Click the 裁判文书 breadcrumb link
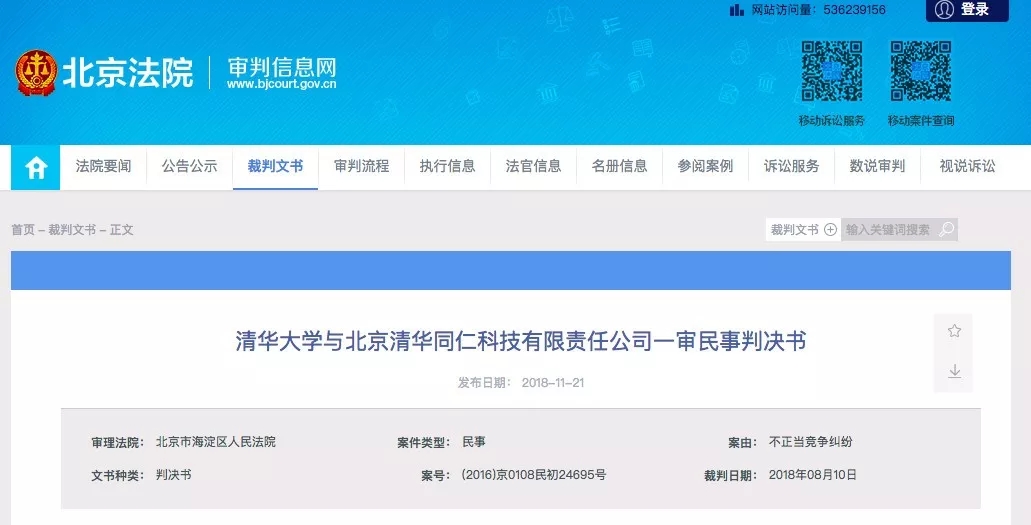1031x525 pixels. (72, 230)
